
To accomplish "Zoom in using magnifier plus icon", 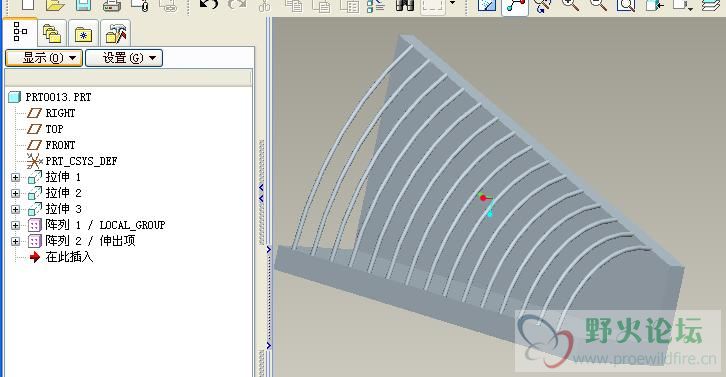I will 570,5.
